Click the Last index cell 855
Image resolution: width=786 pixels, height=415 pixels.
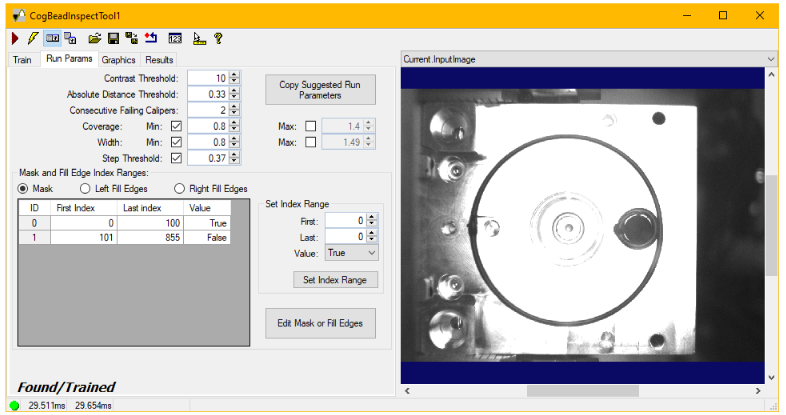pyautogui.click(x=150, y=238)
